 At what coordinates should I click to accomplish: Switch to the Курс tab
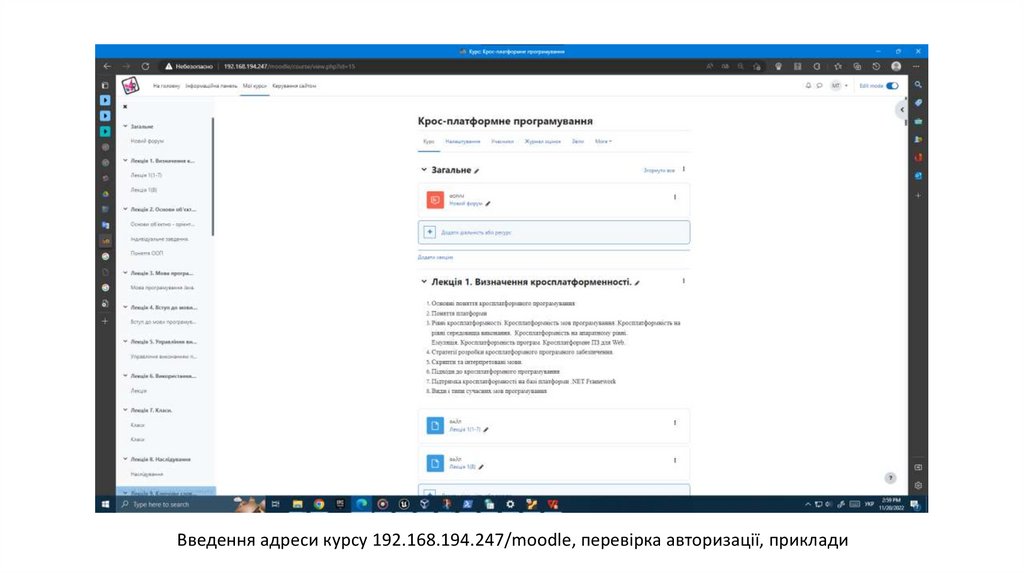point(428,141)
